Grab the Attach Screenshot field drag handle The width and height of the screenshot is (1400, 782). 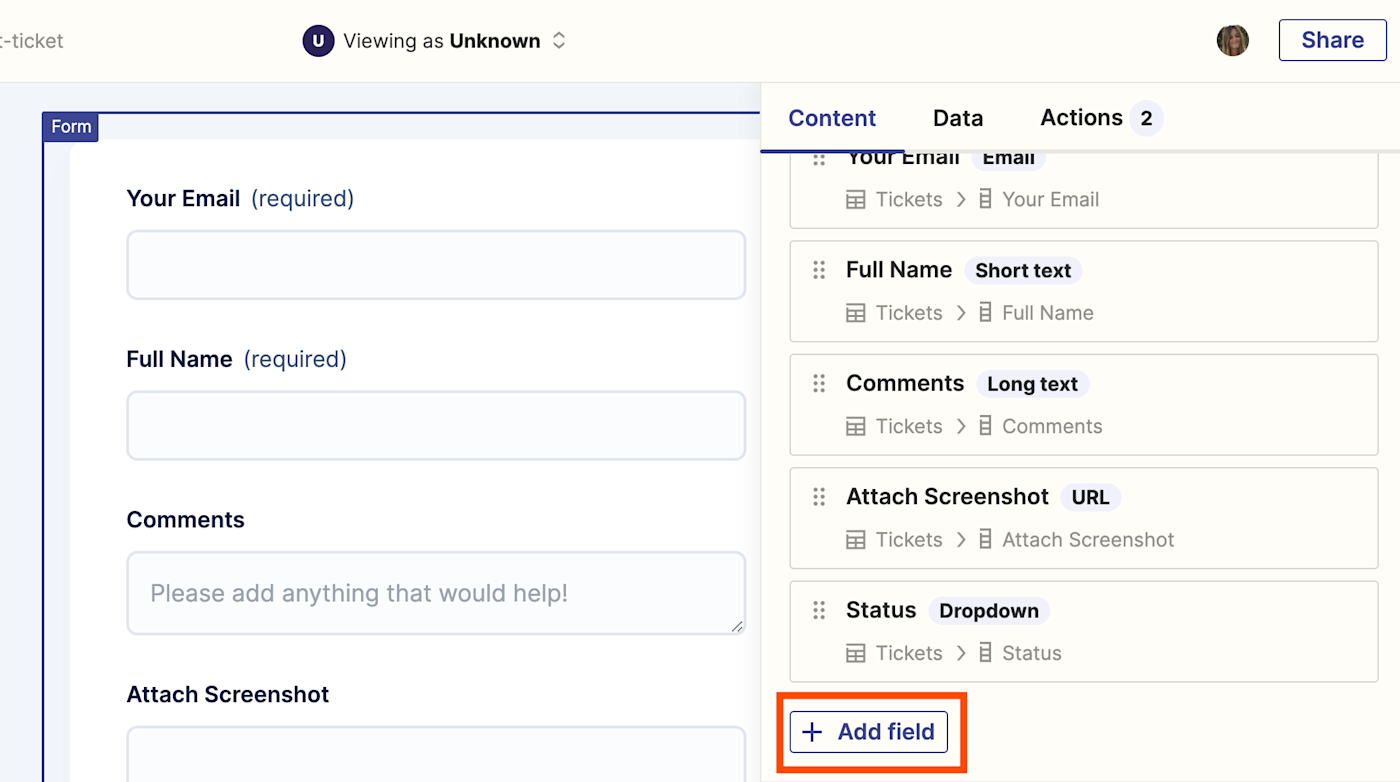click(x=819, y=497)
